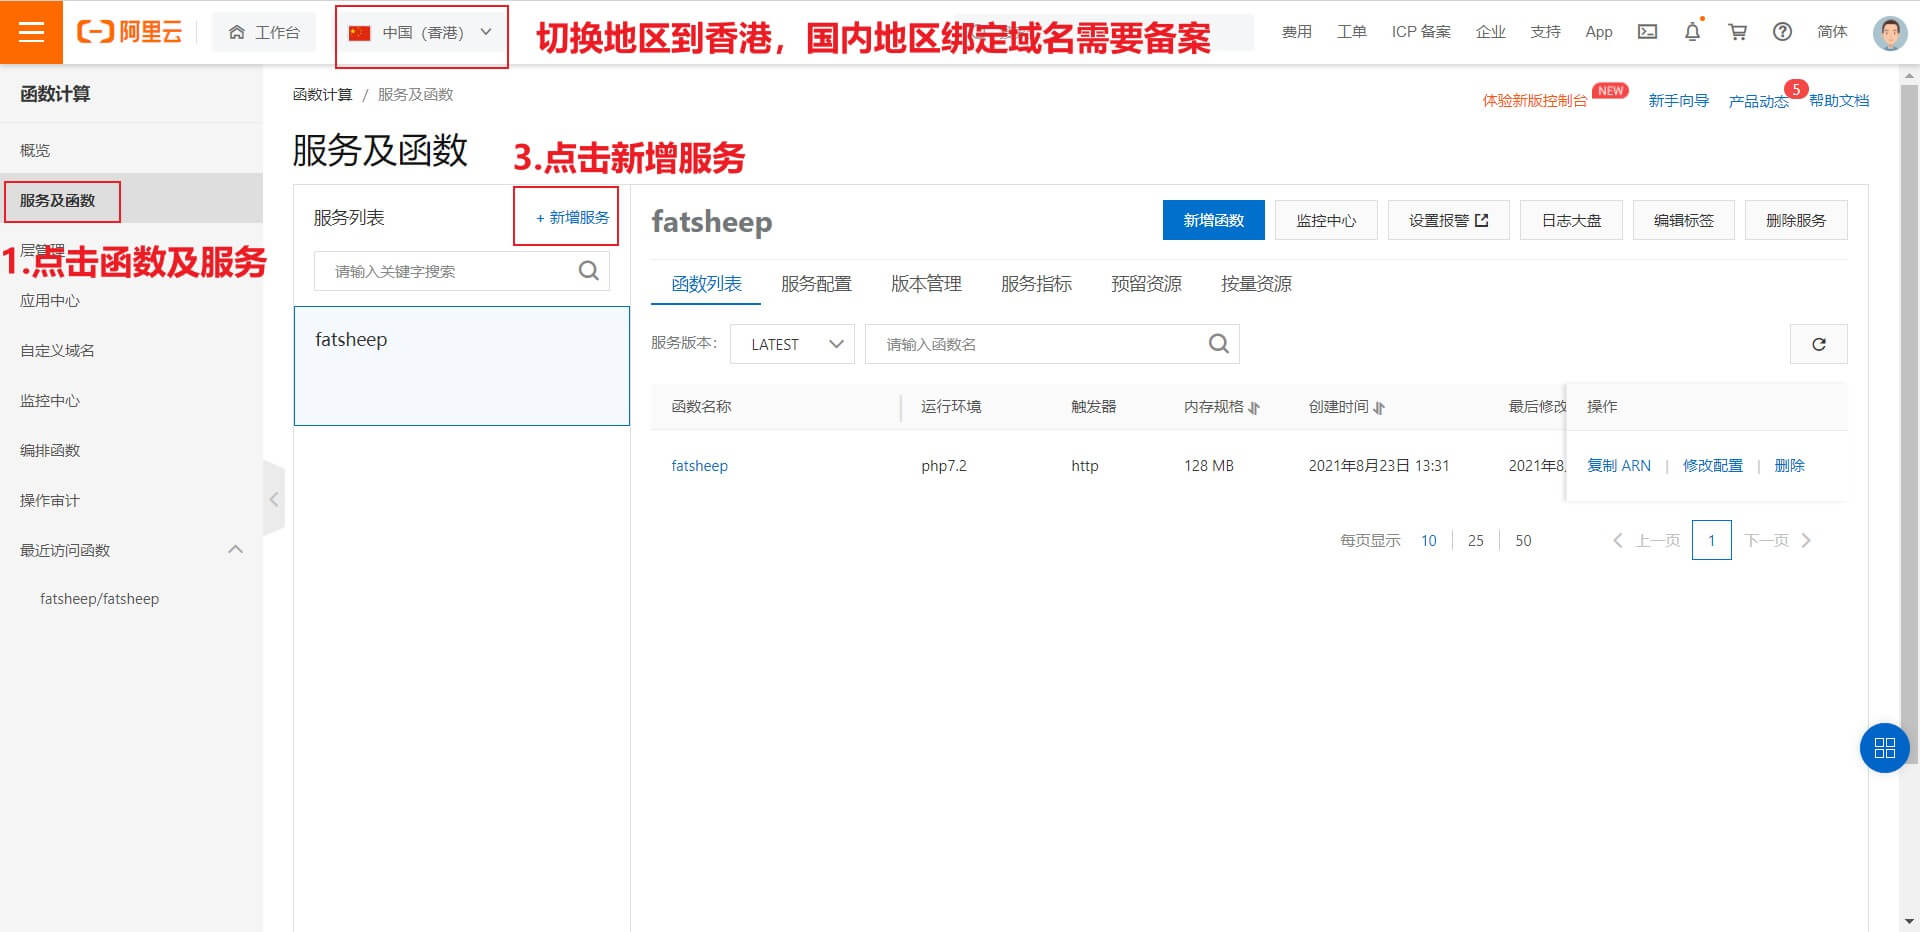Open the Fees menu in header
The height and width of the screenshot is (932, 1920).
coord(1296,32)
